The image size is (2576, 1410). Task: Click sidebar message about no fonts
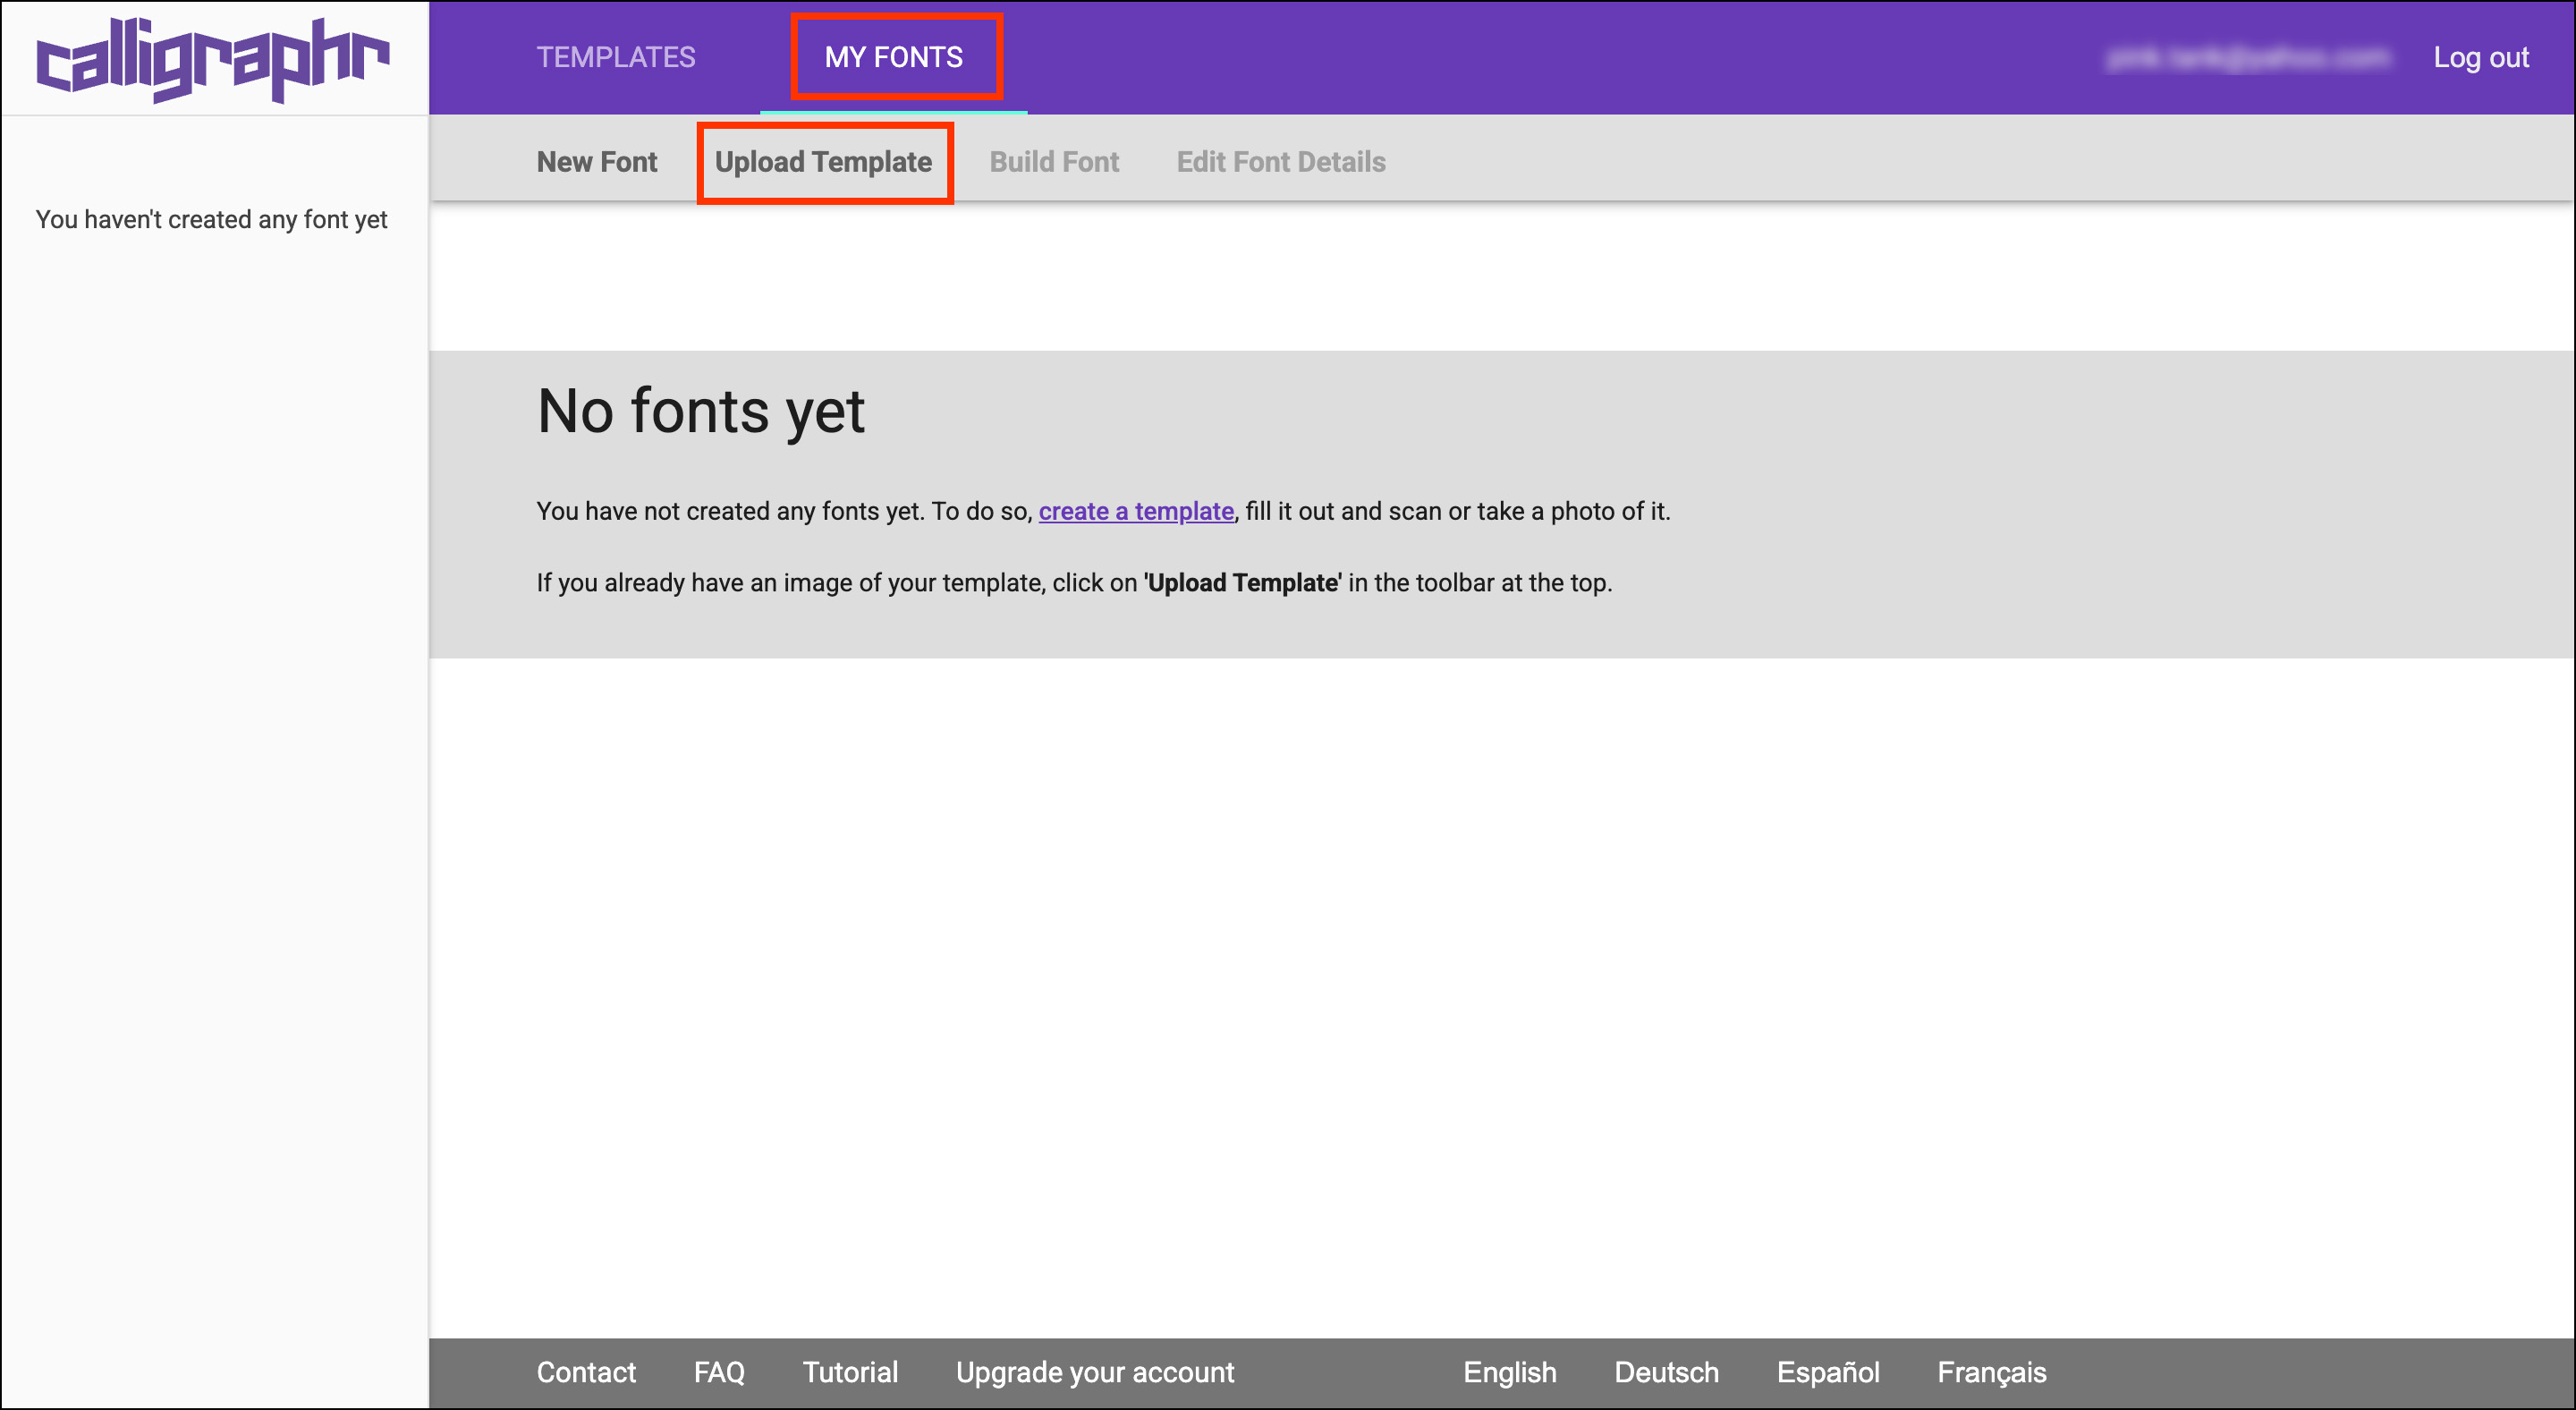point(211,220)
